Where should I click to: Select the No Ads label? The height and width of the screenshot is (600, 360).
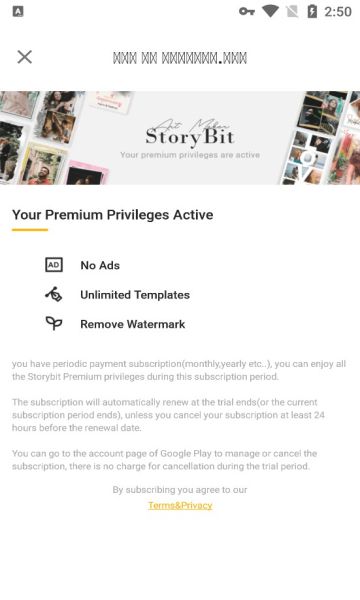pyautogui.click(x=100, y=265)
